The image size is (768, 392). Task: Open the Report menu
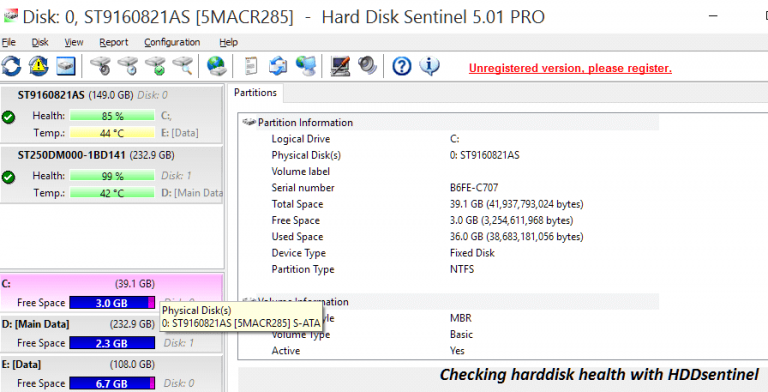(114, 42)
